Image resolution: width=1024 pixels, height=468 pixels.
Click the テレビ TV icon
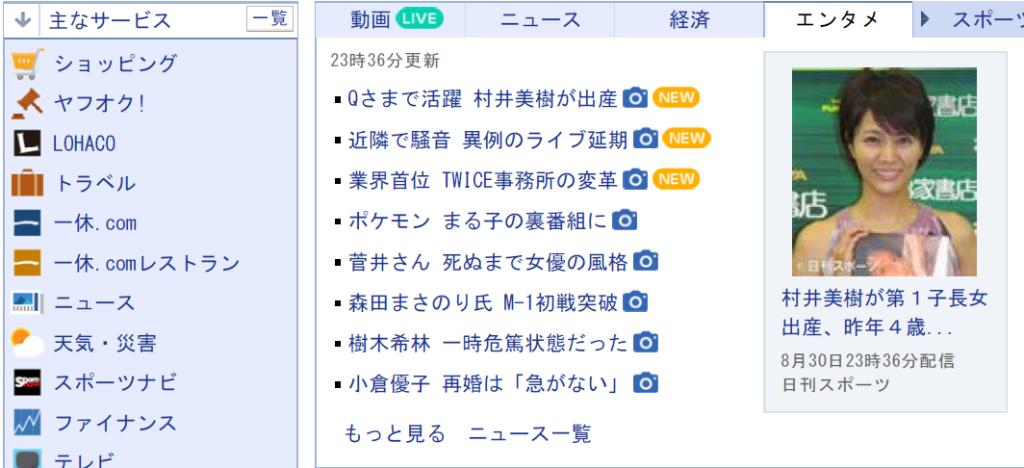pos(27,459)
